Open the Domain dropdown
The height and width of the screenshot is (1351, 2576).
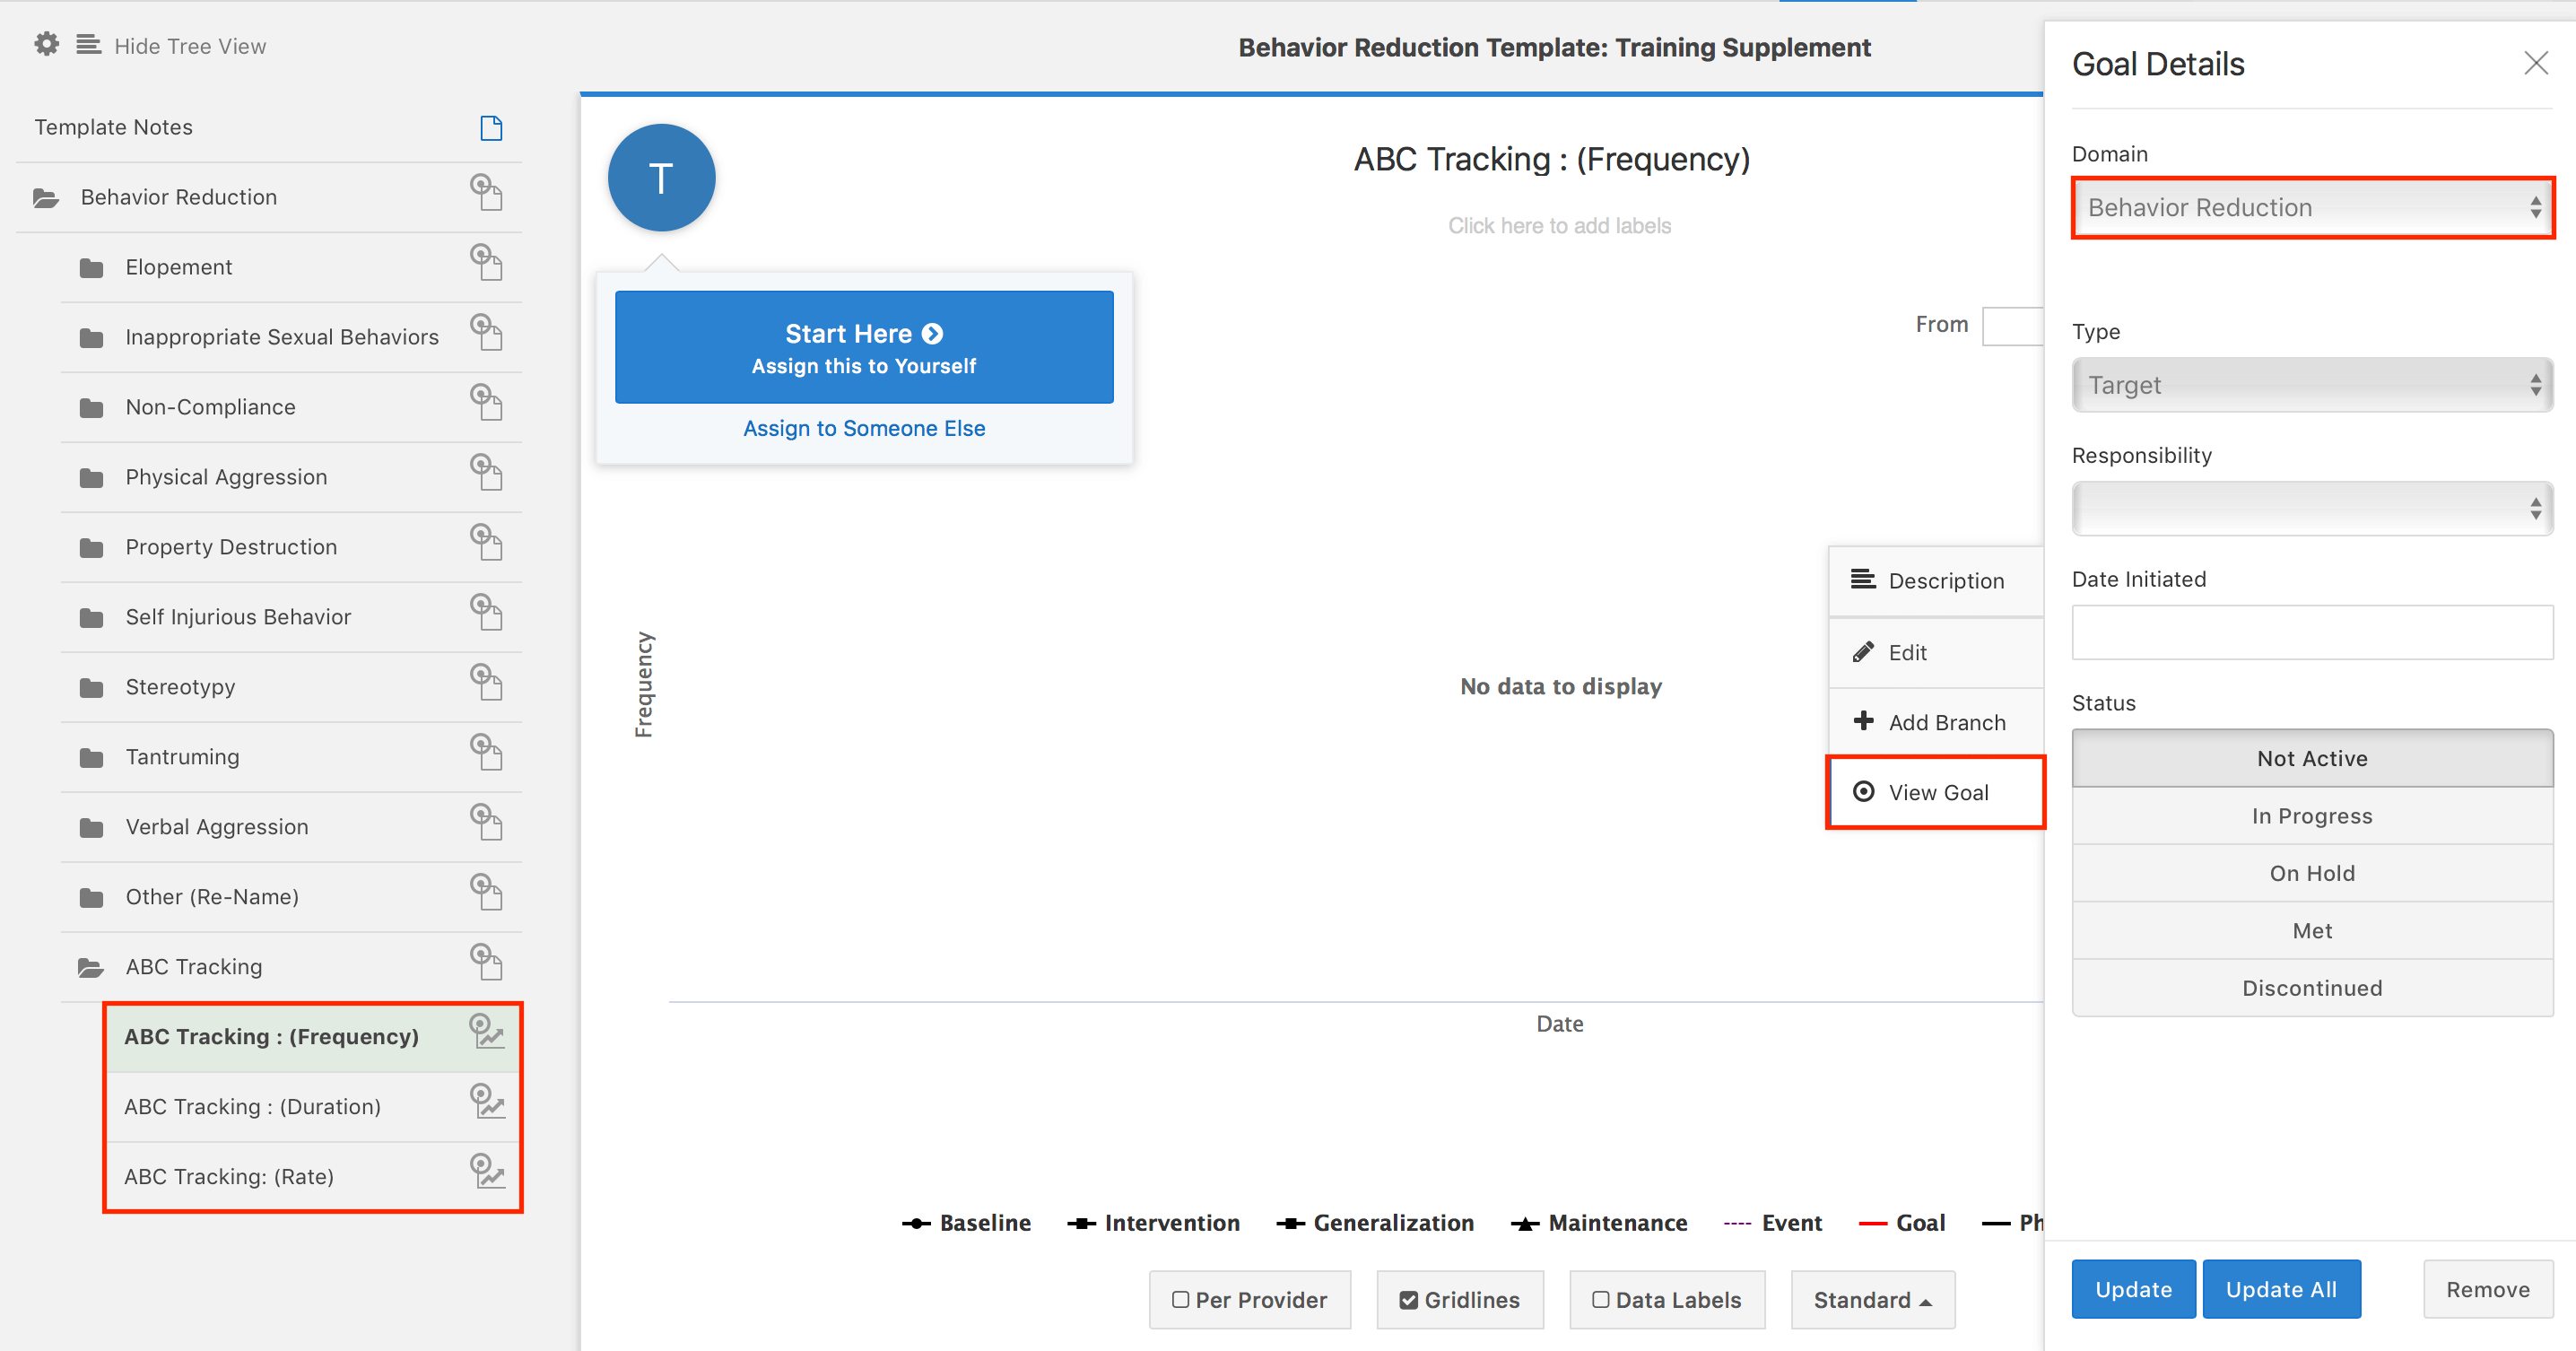2311,208
